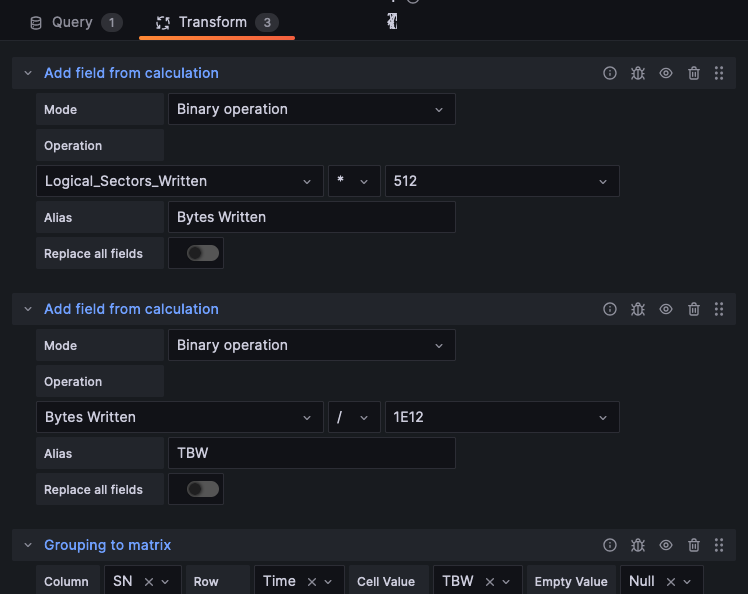Screen dimensions: 748x594
Task: Toggle Replace all fields for Bytes Written
Action: pyautogui.click(x=202, y=253)
